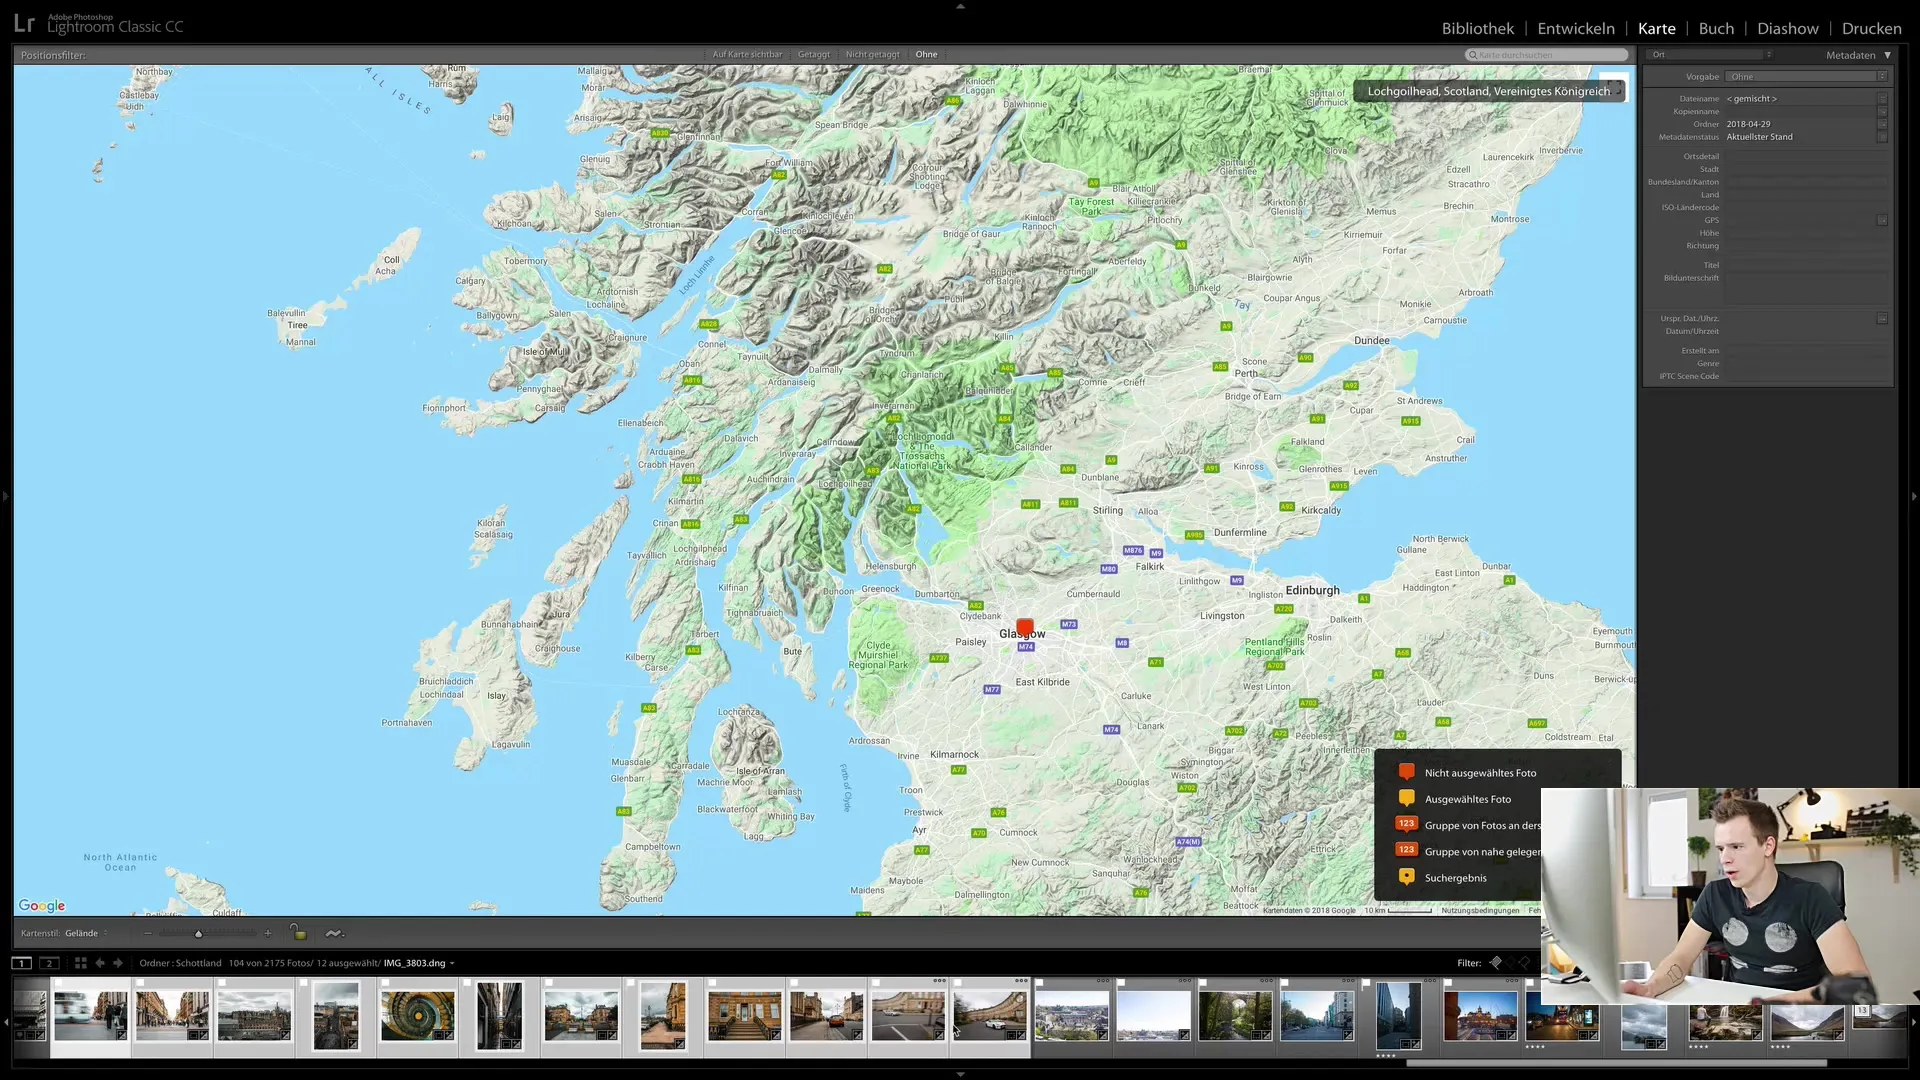The image size is (1920, 1080).
Task: Click the Bildunterschrift text area
Action: [x=1805, y=288]
